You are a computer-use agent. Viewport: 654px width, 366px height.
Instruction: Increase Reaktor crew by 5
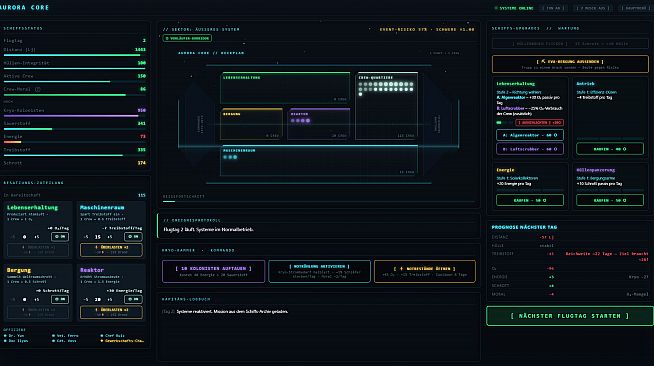tap(110, 299)
